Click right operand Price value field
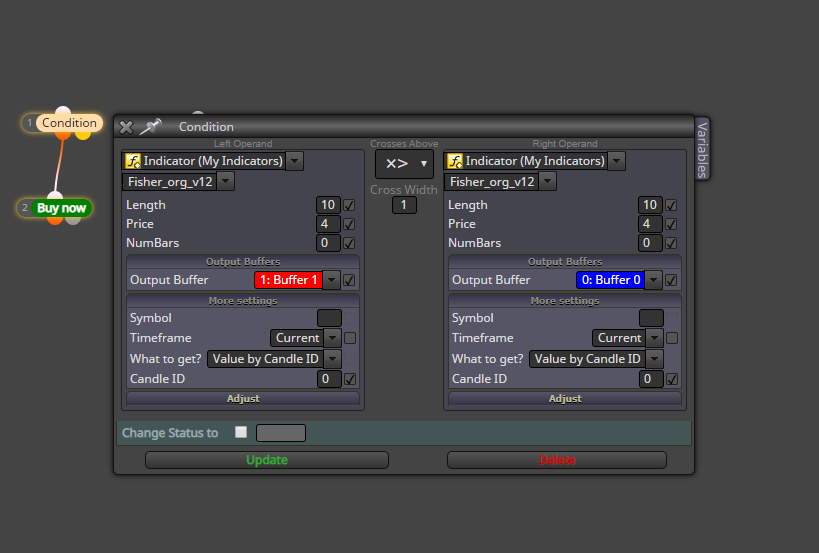 point(650,223)
